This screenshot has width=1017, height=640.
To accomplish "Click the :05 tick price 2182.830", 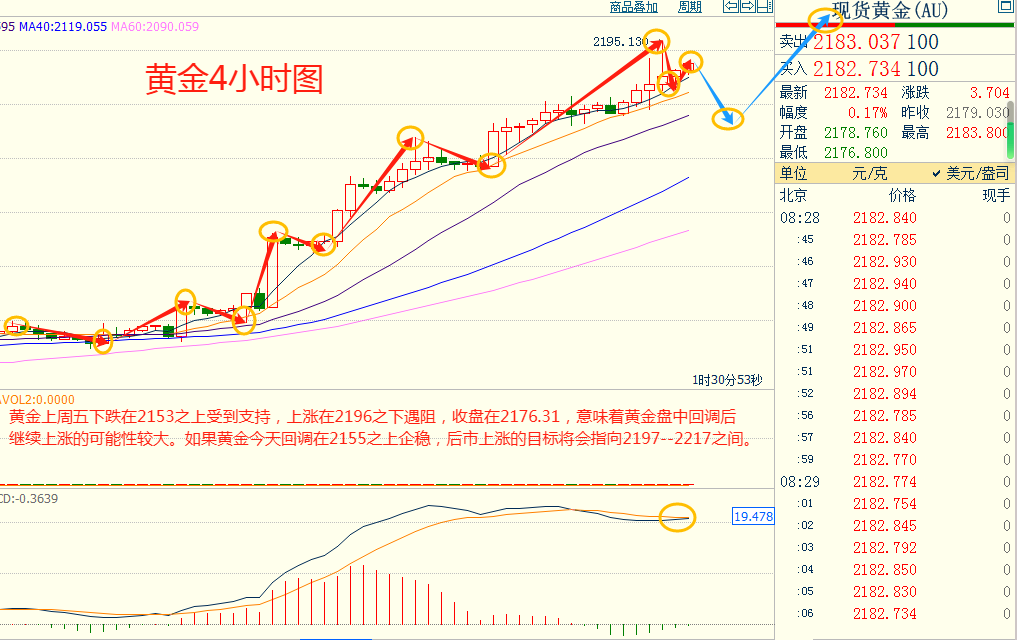I will click(885, 592).
